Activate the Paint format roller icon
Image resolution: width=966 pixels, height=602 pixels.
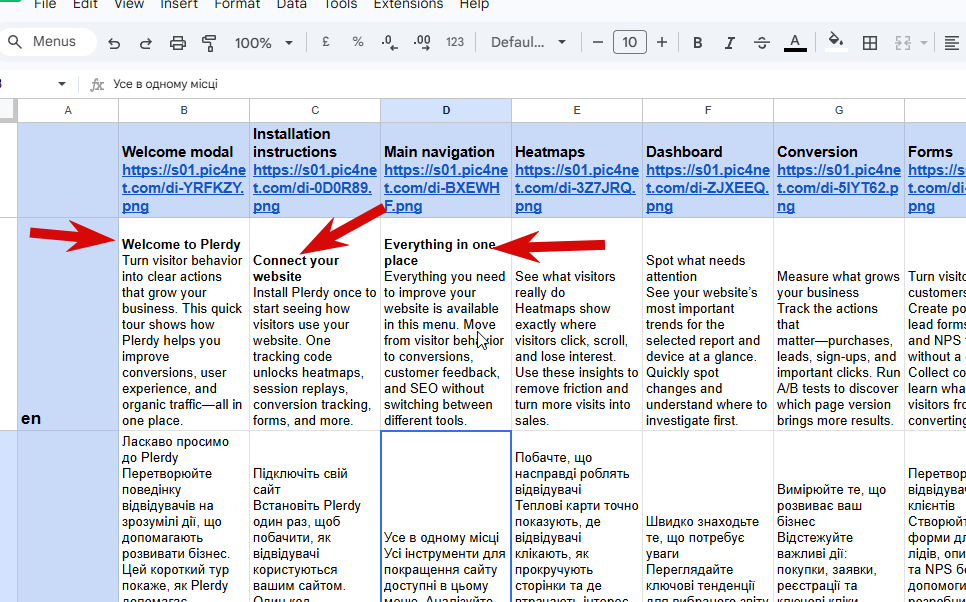[x=209, y=43]
